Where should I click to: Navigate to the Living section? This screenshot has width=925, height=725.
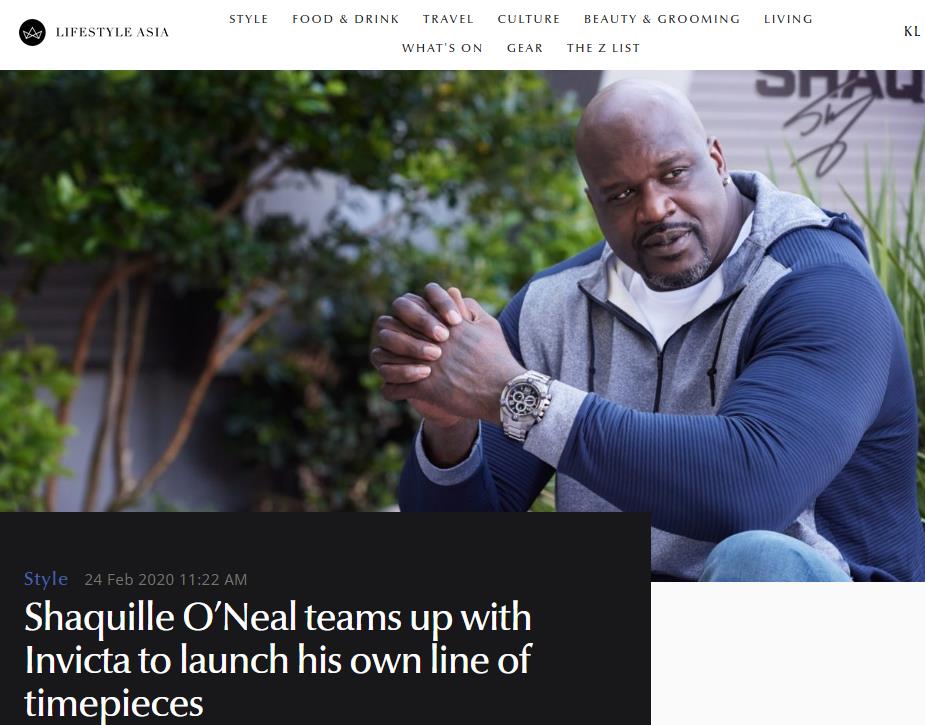point(788,19)
